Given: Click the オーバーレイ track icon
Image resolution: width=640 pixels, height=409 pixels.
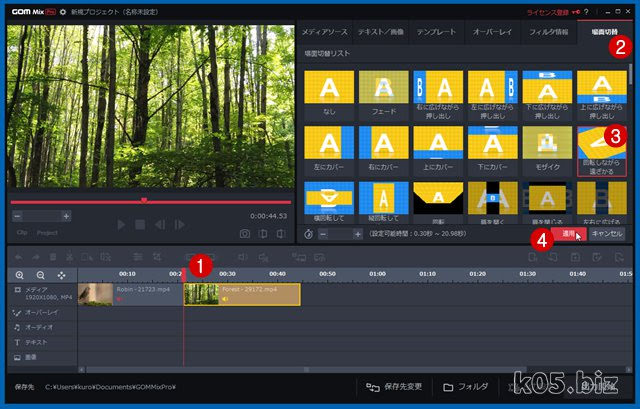Looking at the screenshot, I should [17, 313].
